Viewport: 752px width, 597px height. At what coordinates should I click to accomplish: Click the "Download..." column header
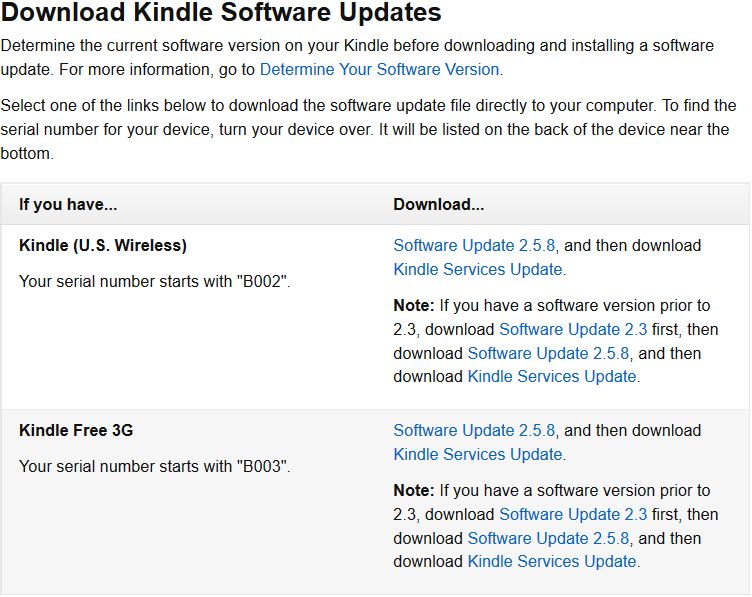point(439,204)
